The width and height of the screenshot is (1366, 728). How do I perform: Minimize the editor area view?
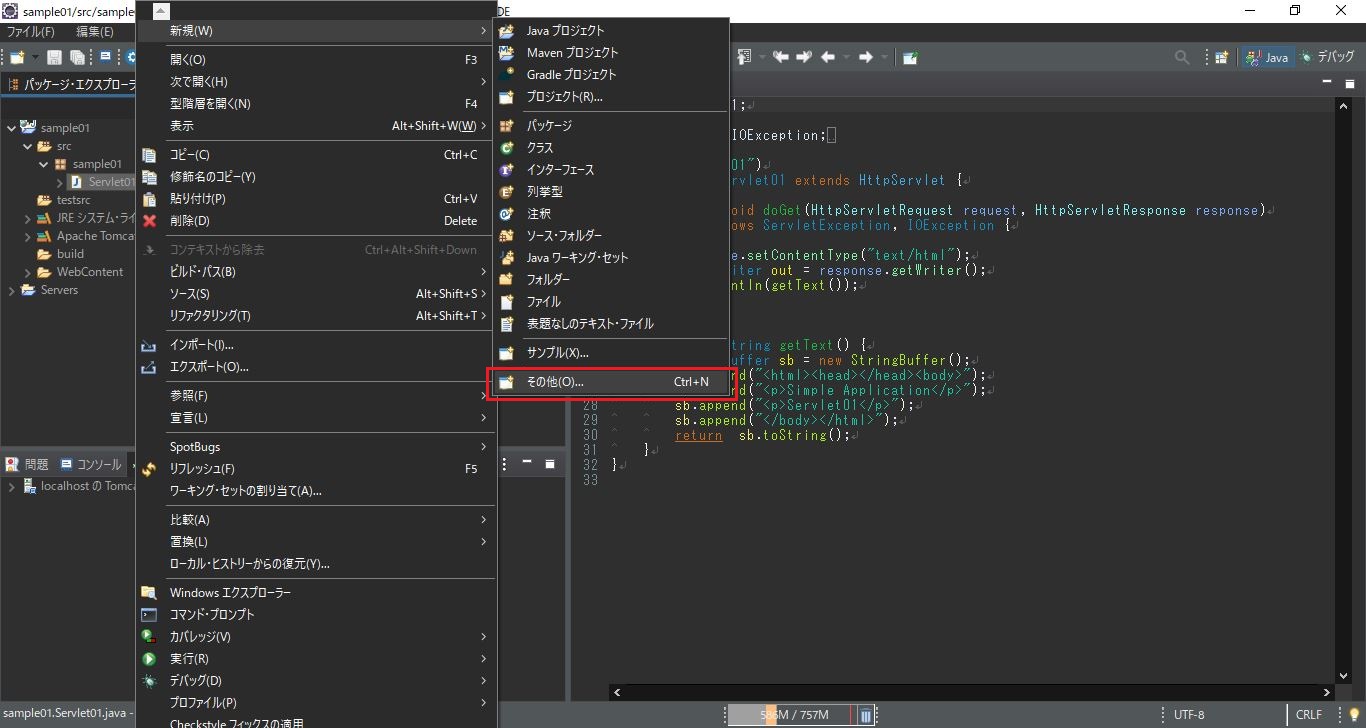1326,83
